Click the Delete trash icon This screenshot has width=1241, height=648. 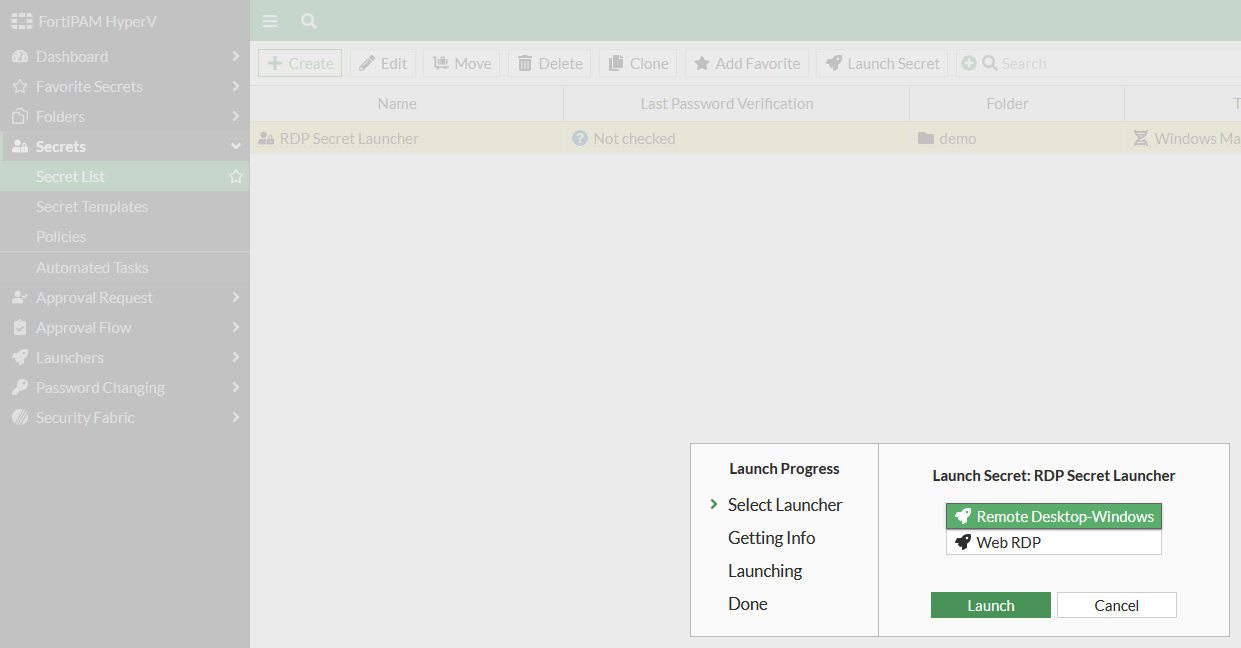527,62
